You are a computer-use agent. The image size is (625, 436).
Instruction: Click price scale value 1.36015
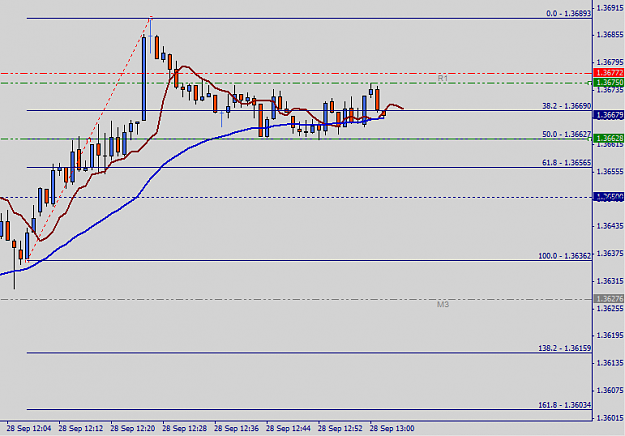[x=610, y=418]
